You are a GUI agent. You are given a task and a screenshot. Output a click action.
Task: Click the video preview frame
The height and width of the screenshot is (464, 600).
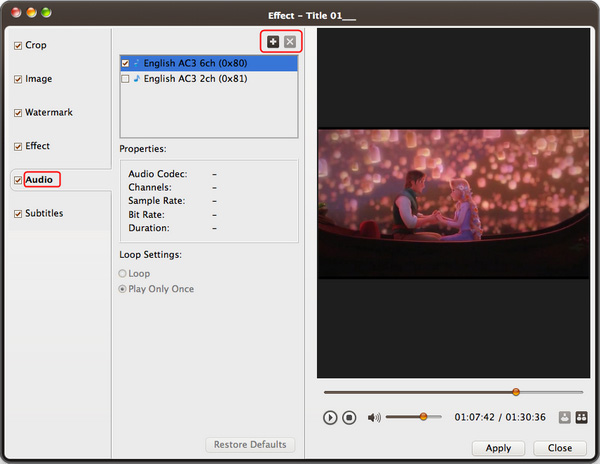[453, 203]
